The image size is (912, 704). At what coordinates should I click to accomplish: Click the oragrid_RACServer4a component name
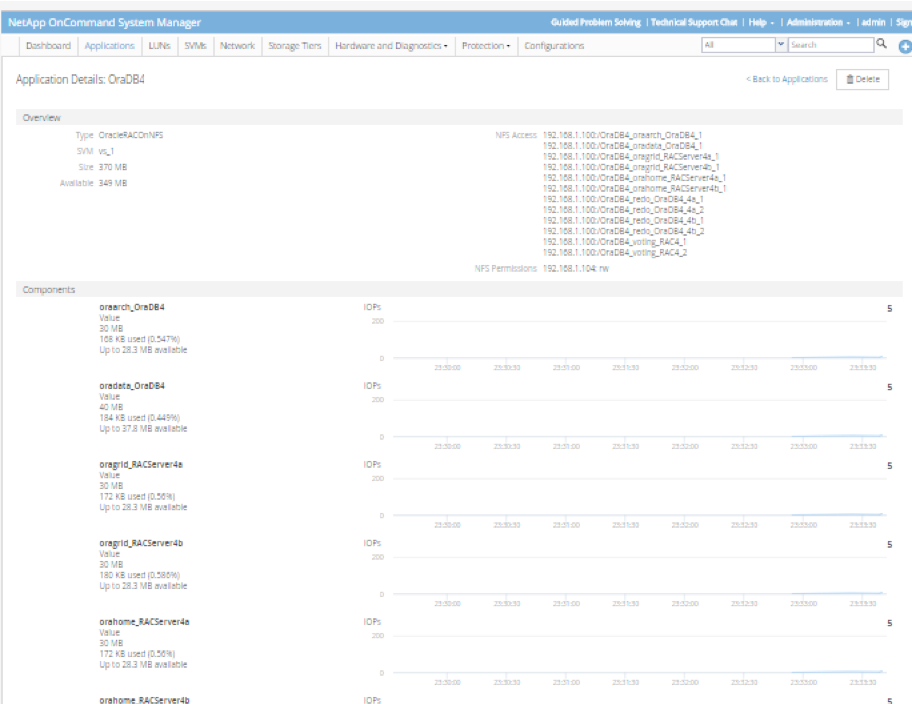click(x=141, y=464)
